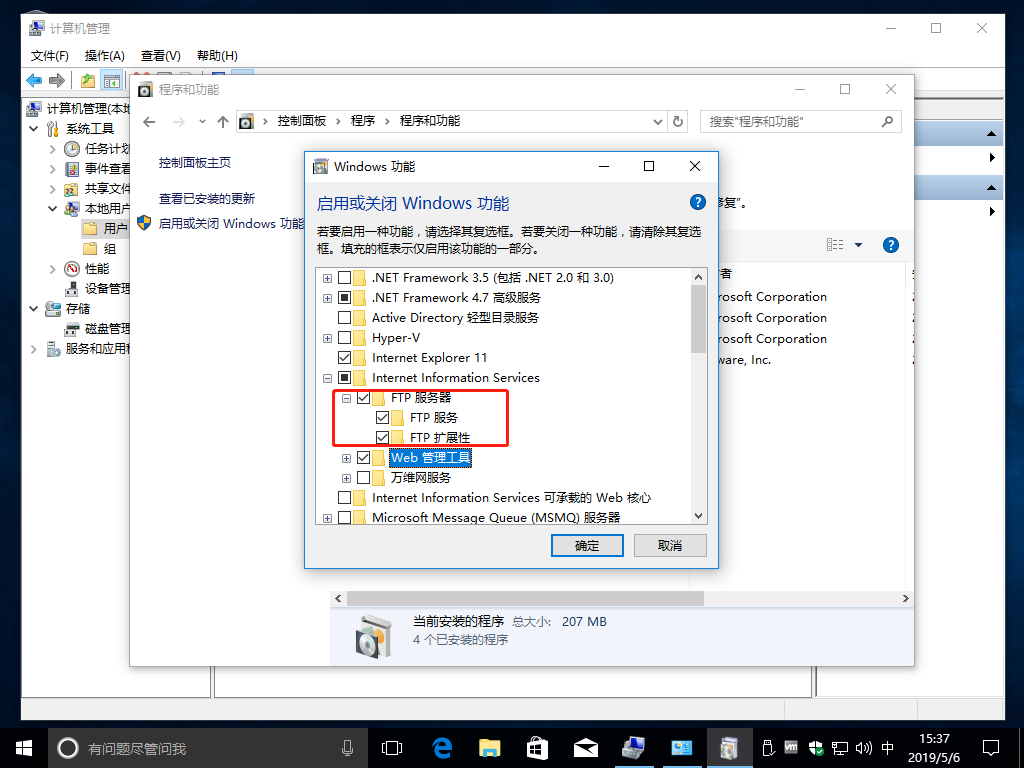1024x768 pixels.
Task: Click the Programs and Features horizontal scrollbar
Action: [x=525, y=598]
